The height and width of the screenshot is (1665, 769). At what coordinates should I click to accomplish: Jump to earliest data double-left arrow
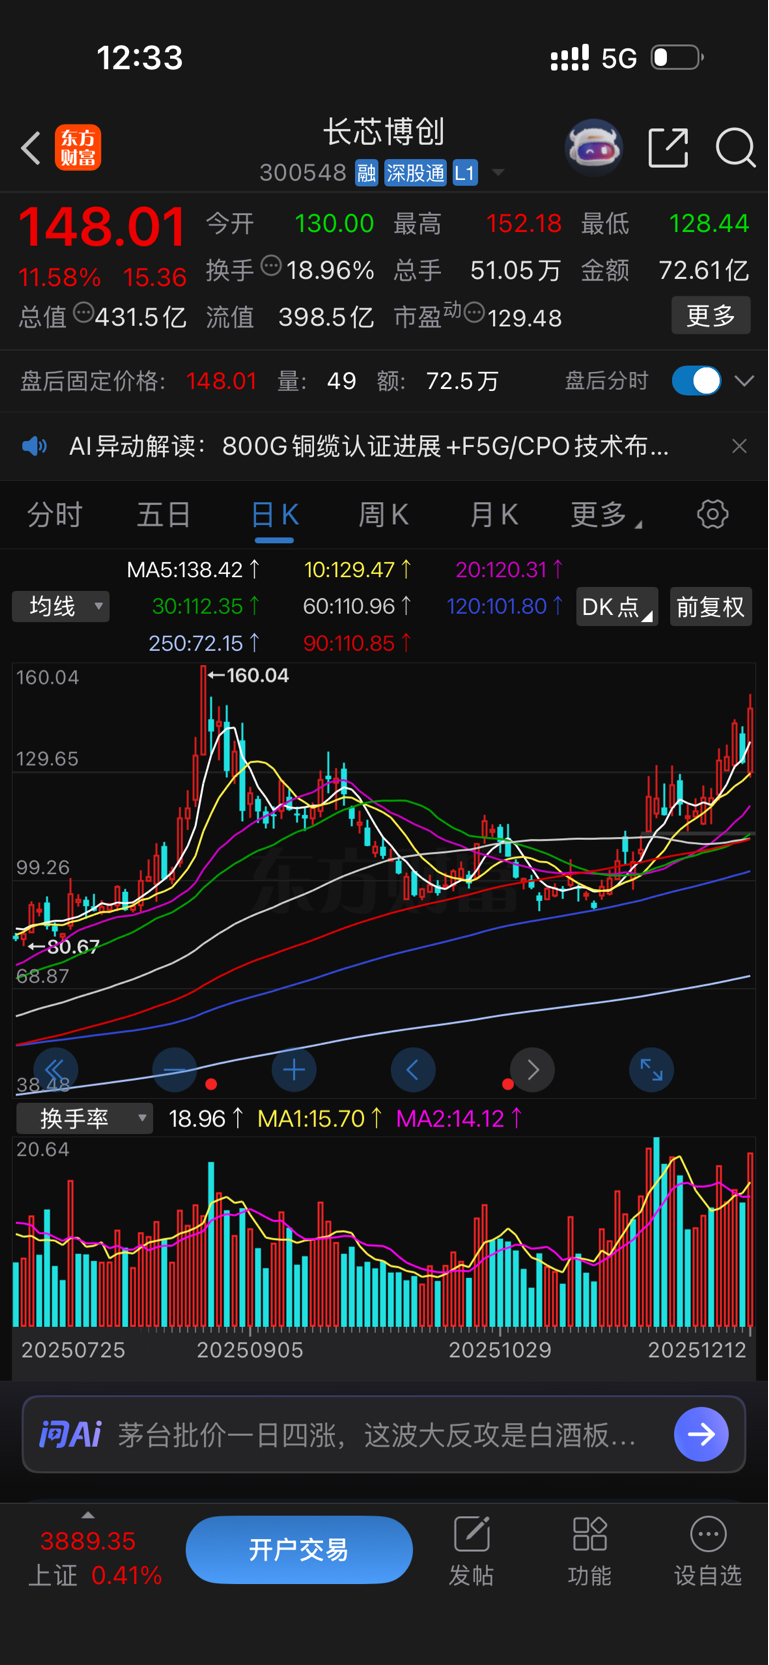point(56,1070)
